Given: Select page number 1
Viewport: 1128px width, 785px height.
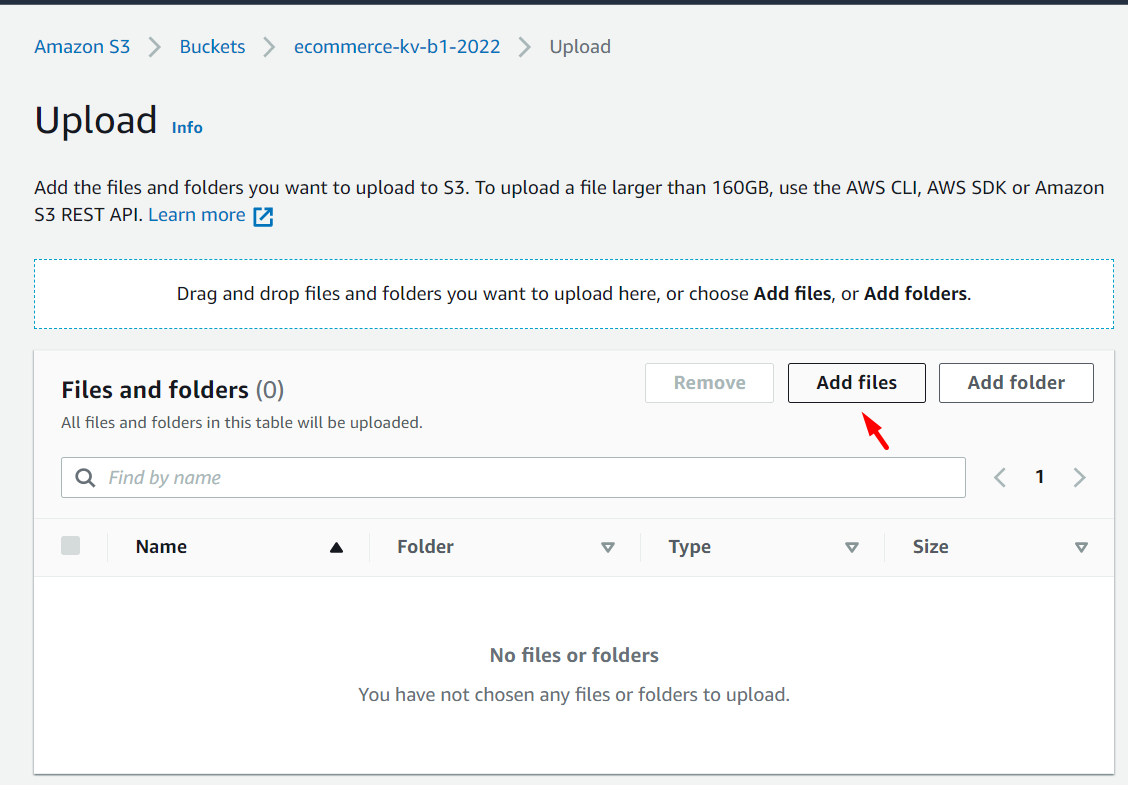Looking at the screenshot, I should click(1040, 477).
